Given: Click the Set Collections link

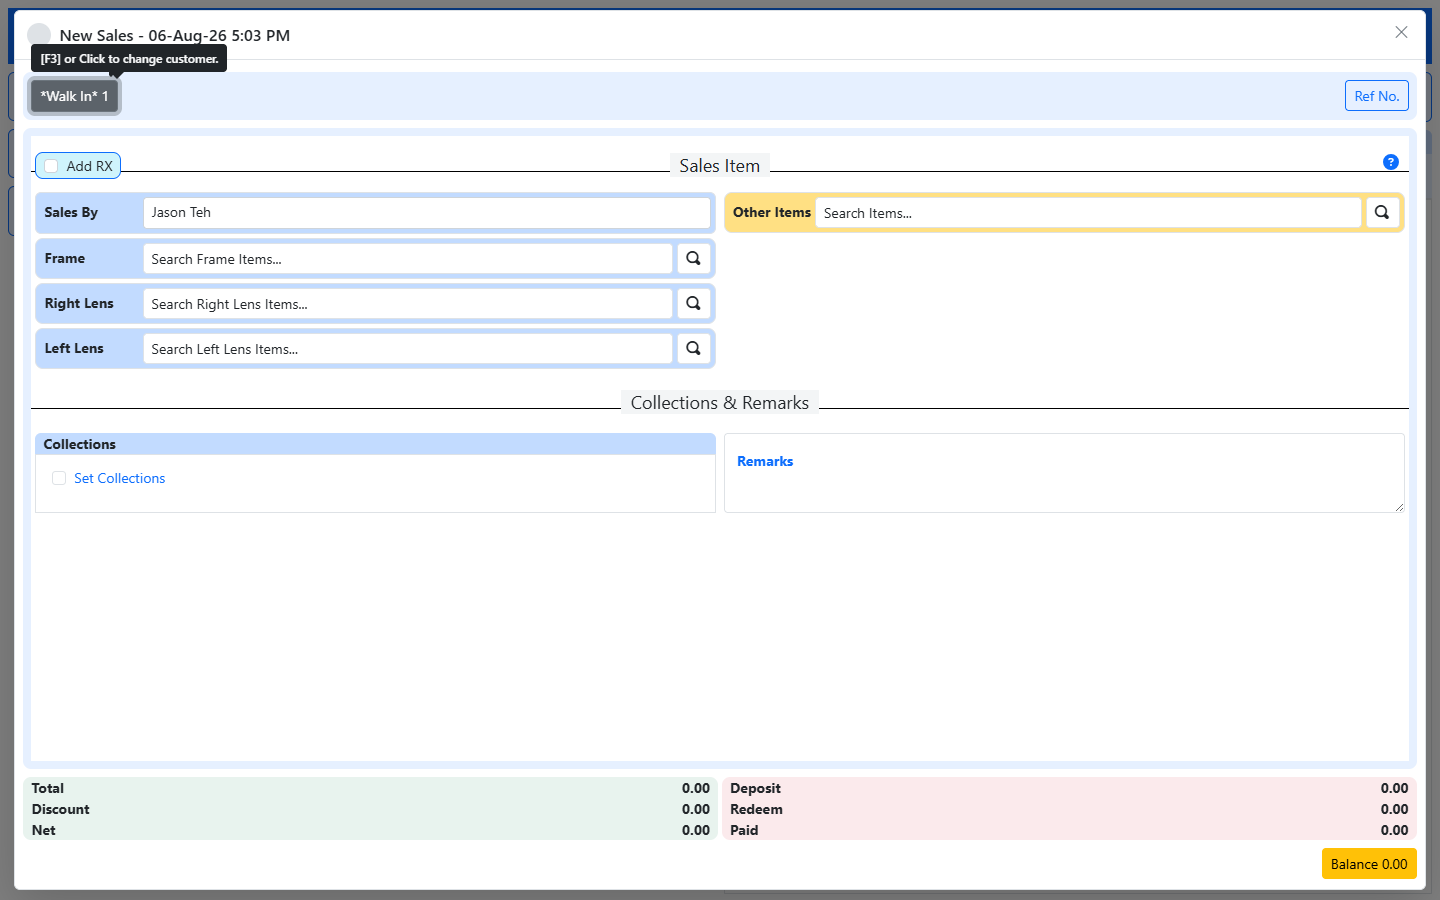Looking at the screenshot, I should (x=120, y=478).
